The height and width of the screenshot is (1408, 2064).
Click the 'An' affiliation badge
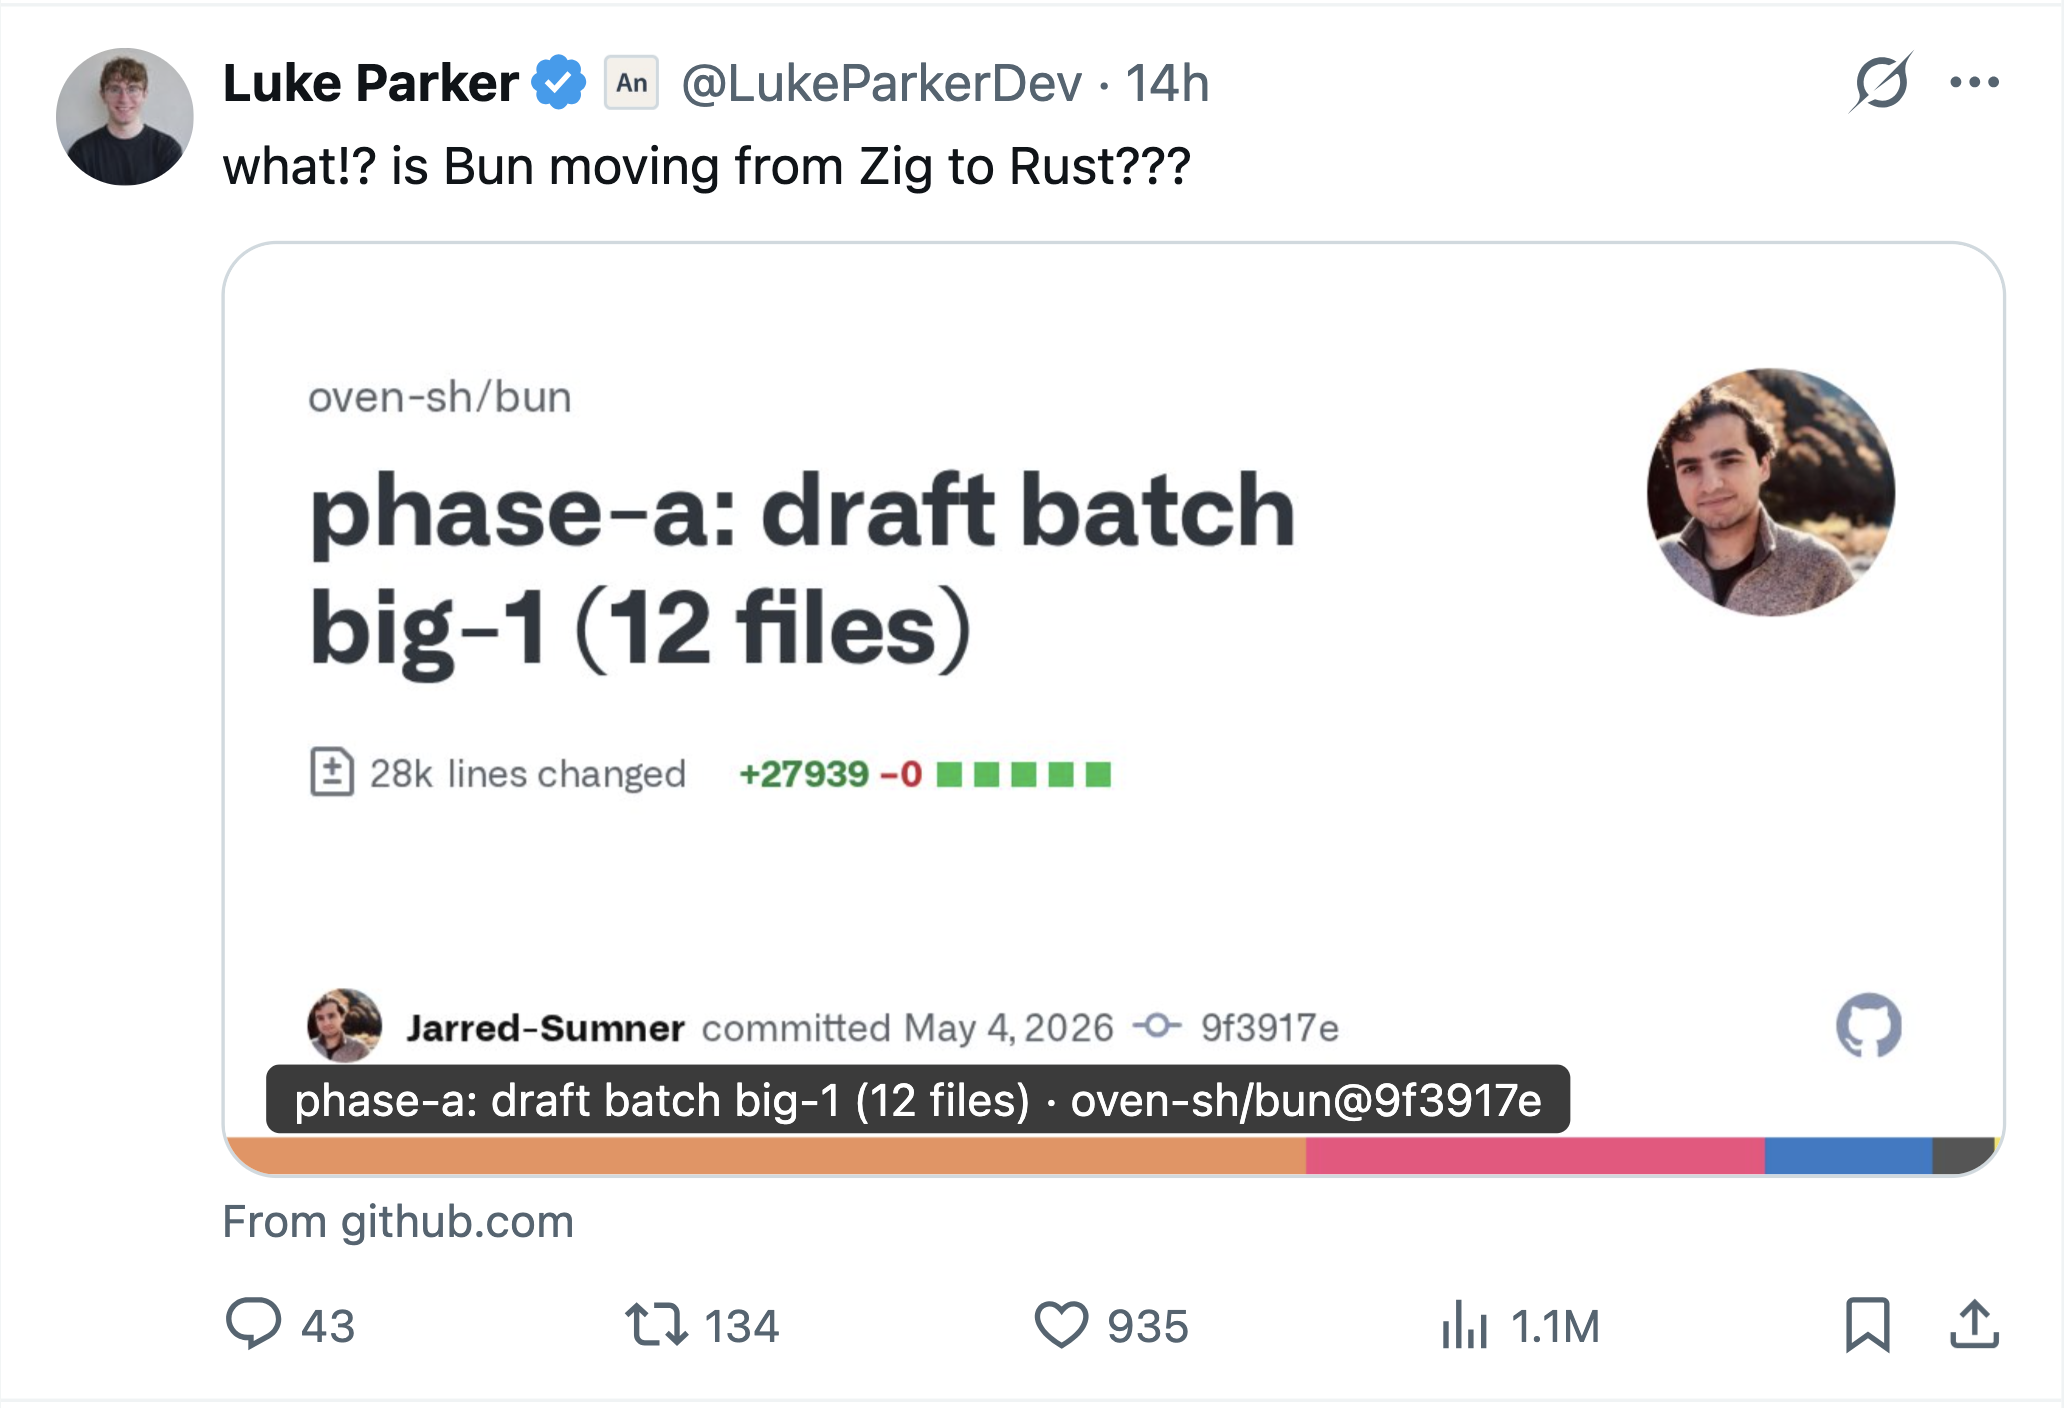[631, 82]
